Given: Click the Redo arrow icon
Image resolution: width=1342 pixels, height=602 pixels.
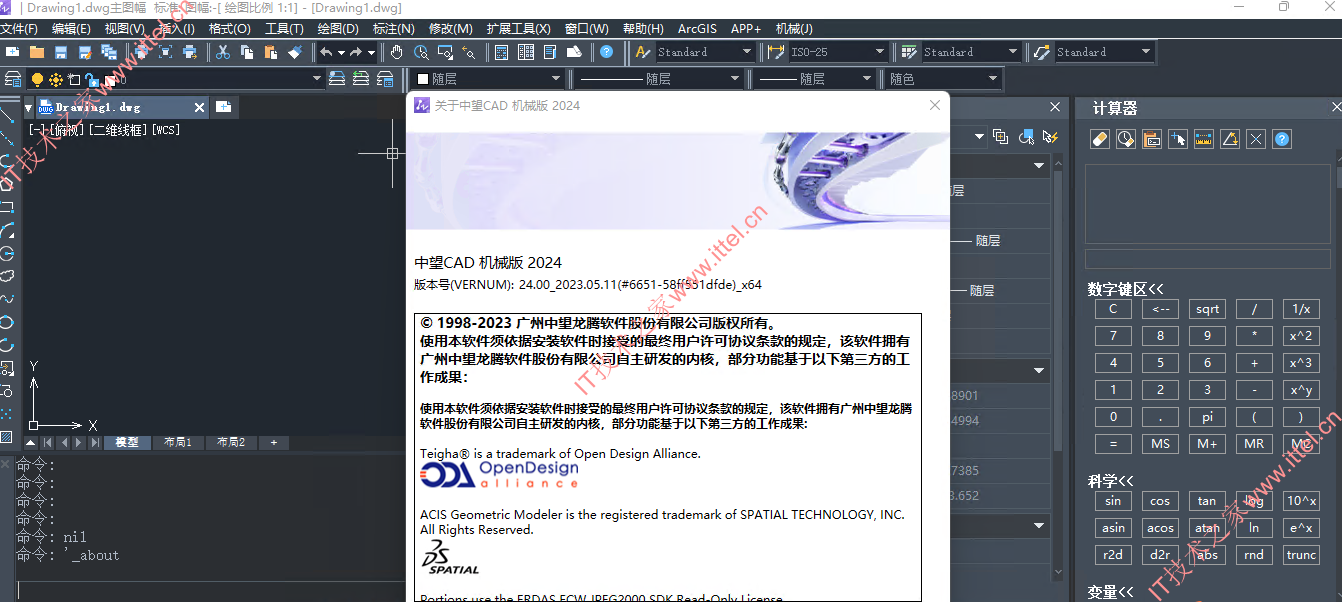Looking at the screenshot, I should (x=356, y=52).
